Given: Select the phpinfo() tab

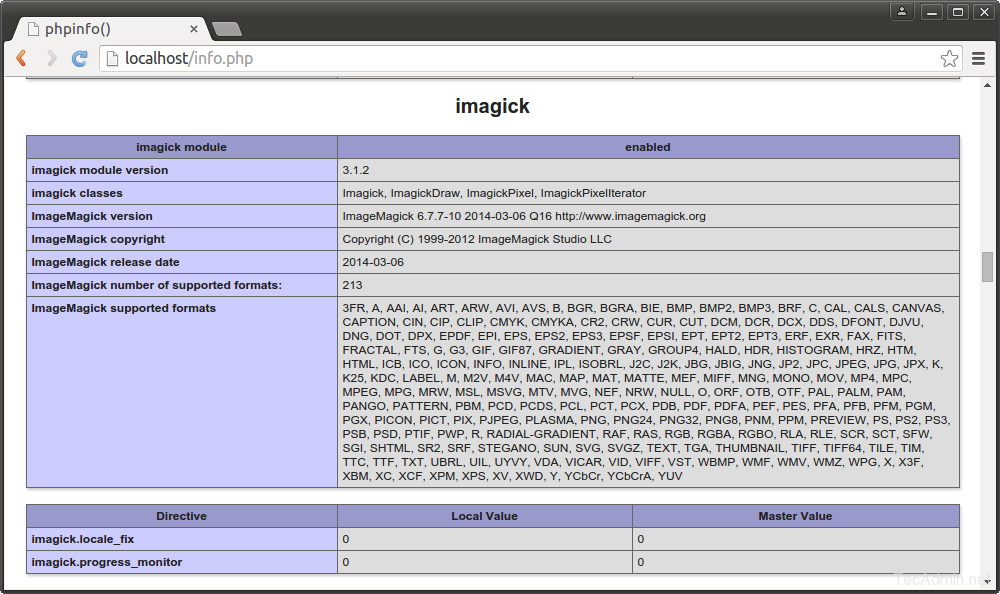Looking at the screenshot, I should 112,29.
